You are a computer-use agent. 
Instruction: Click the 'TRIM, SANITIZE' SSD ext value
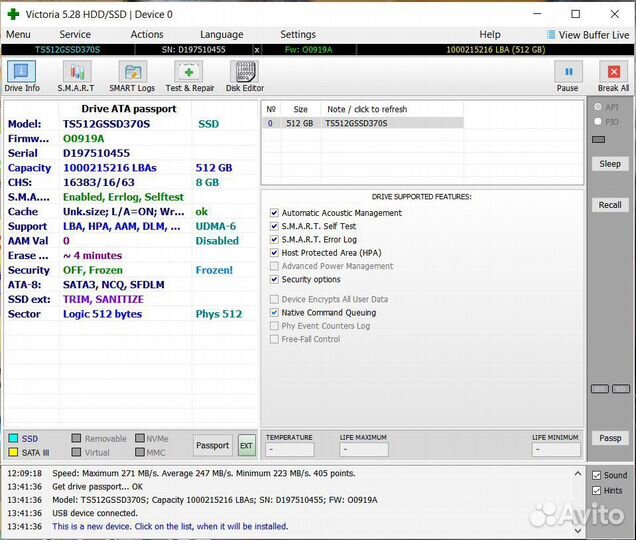(103, 299)
